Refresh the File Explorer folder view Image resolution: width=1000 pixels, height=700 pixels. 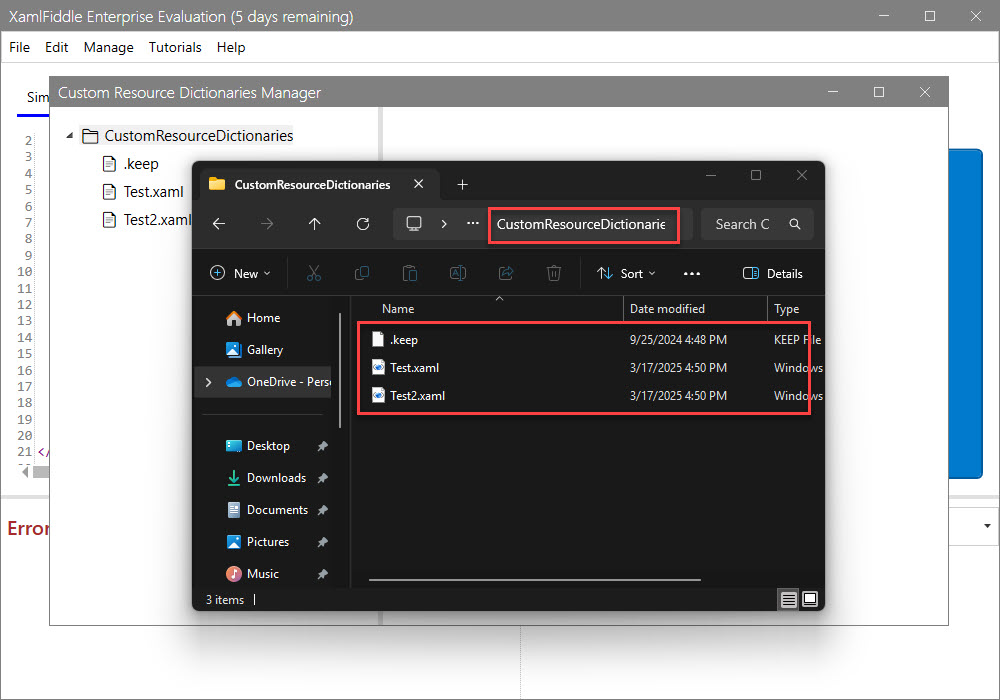coord(363,224)
